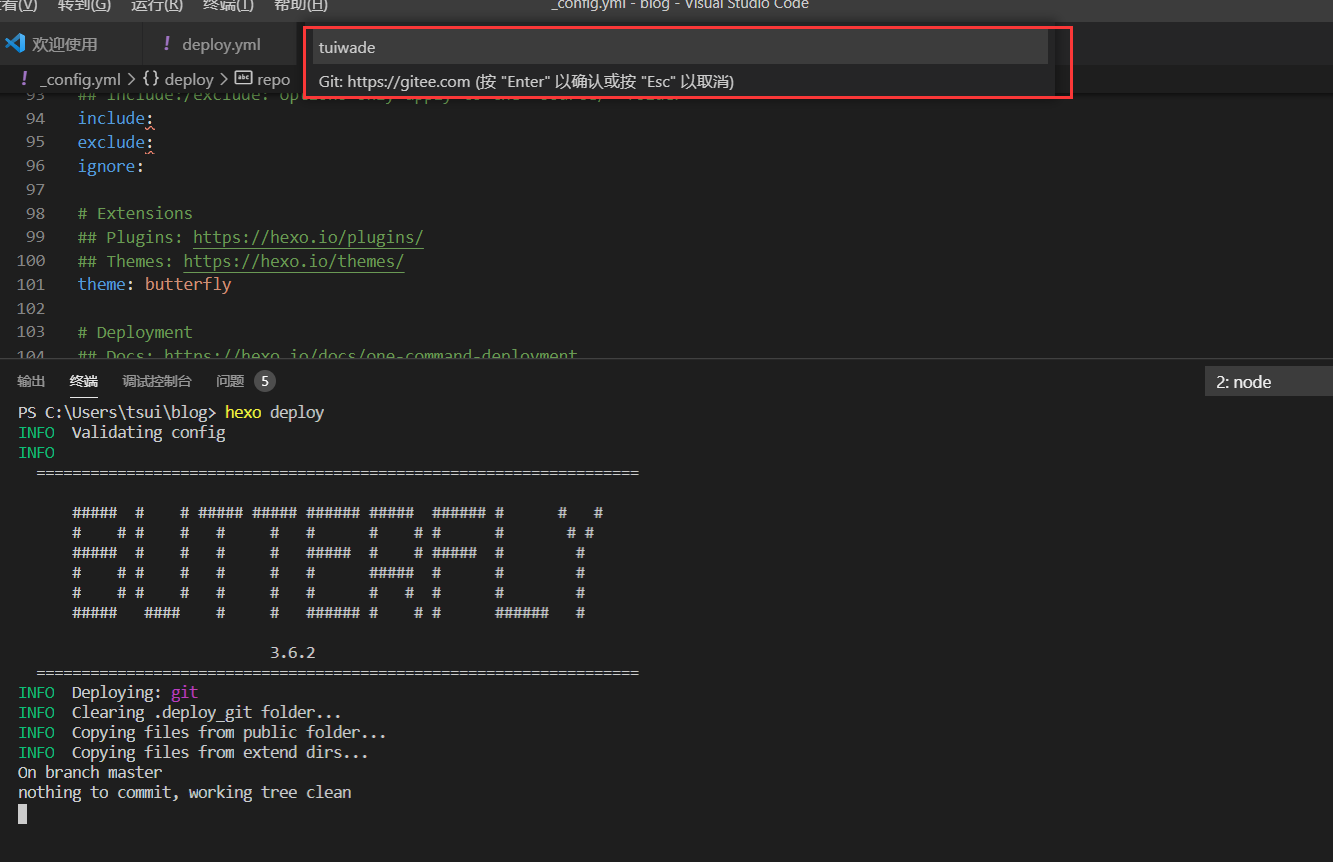Click the version number 3.6.2 in terminal
Viewport: 1333px width, 862px height.
293,652
